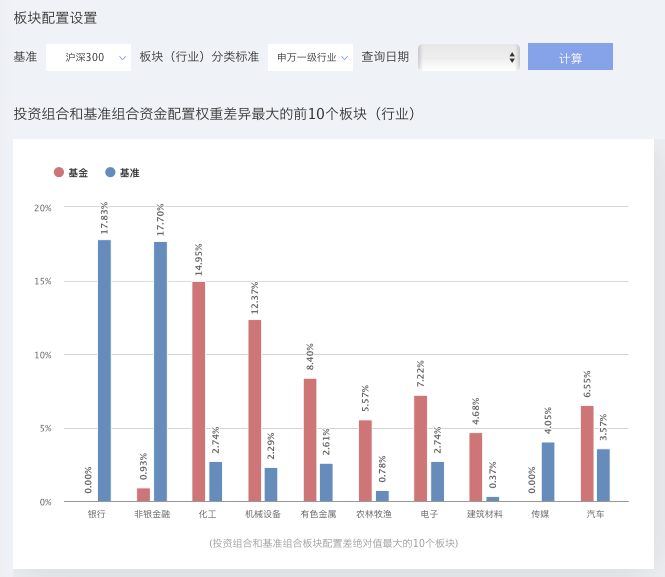Screen dimensions: 665x577
Task: Click the 计算 button
Action: tap(570, 56)
